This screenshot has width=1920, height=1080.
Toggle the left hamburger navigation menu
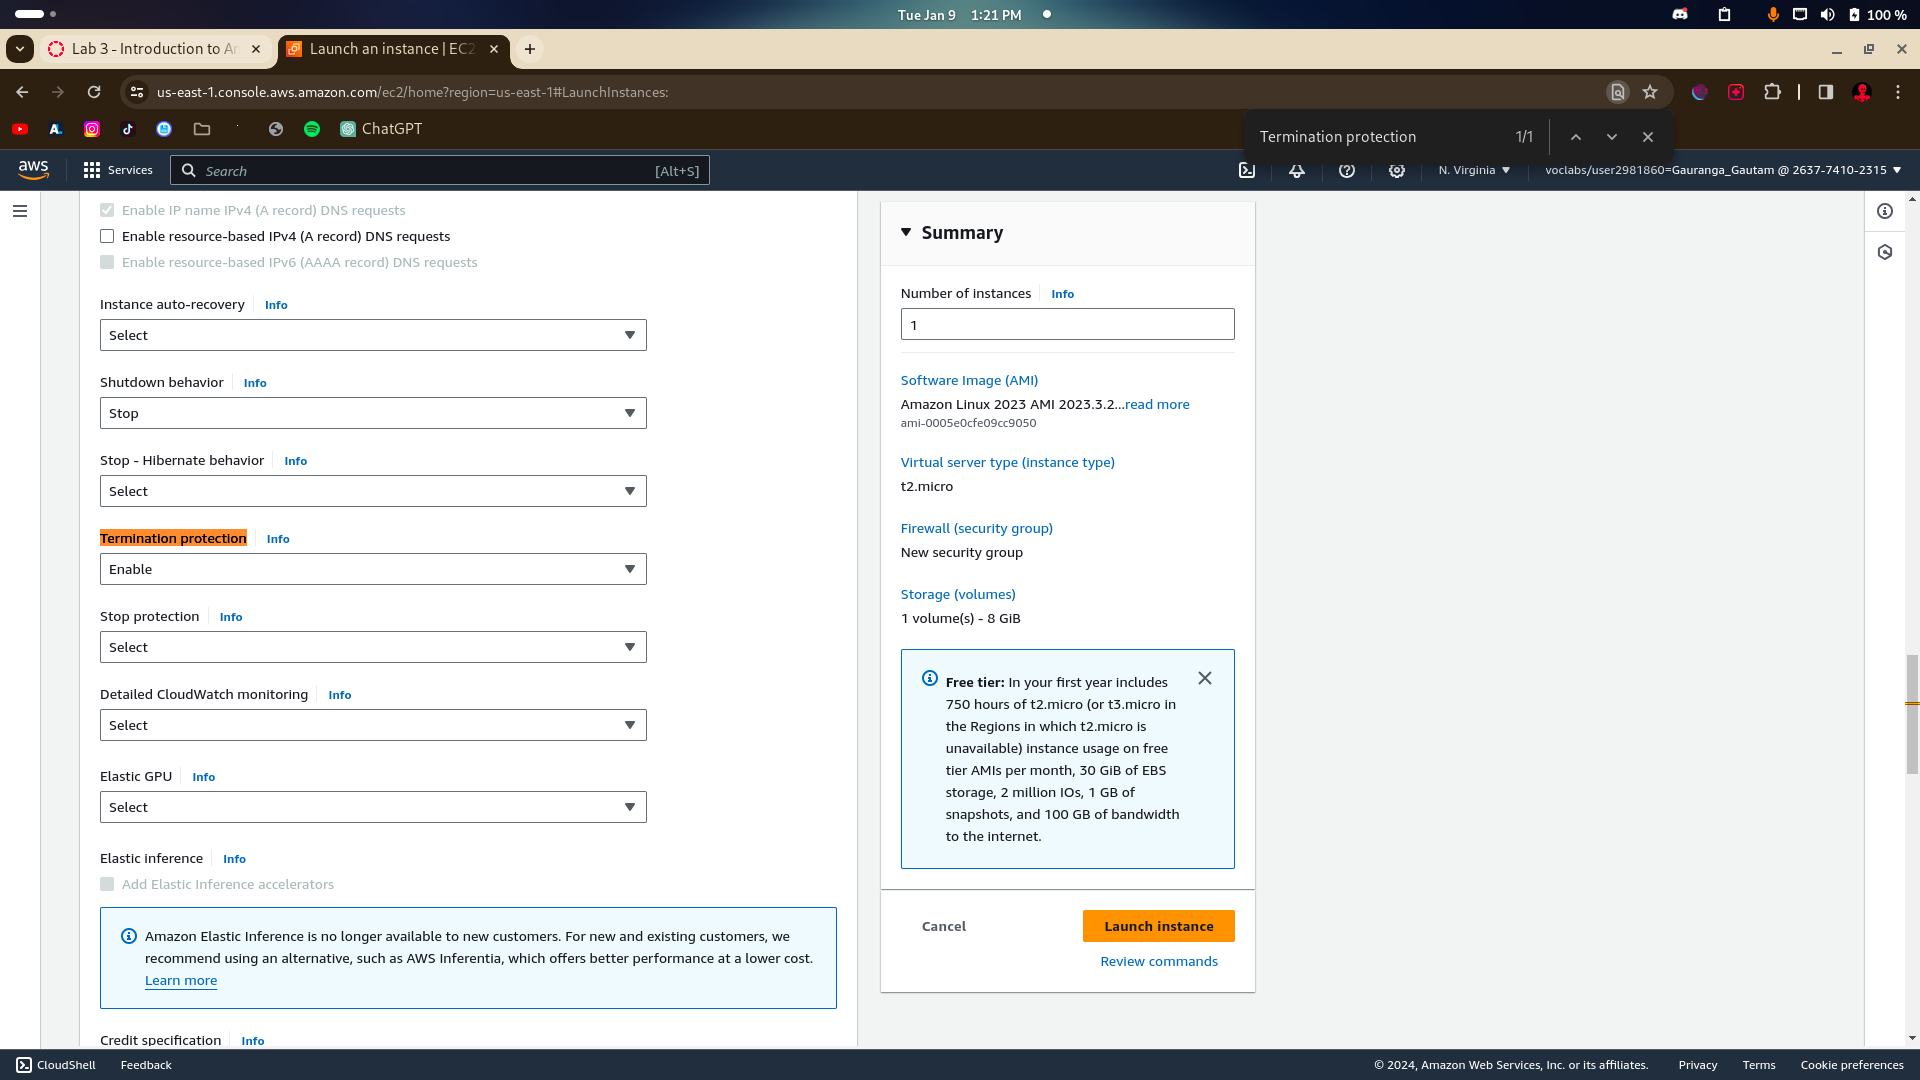20,211
